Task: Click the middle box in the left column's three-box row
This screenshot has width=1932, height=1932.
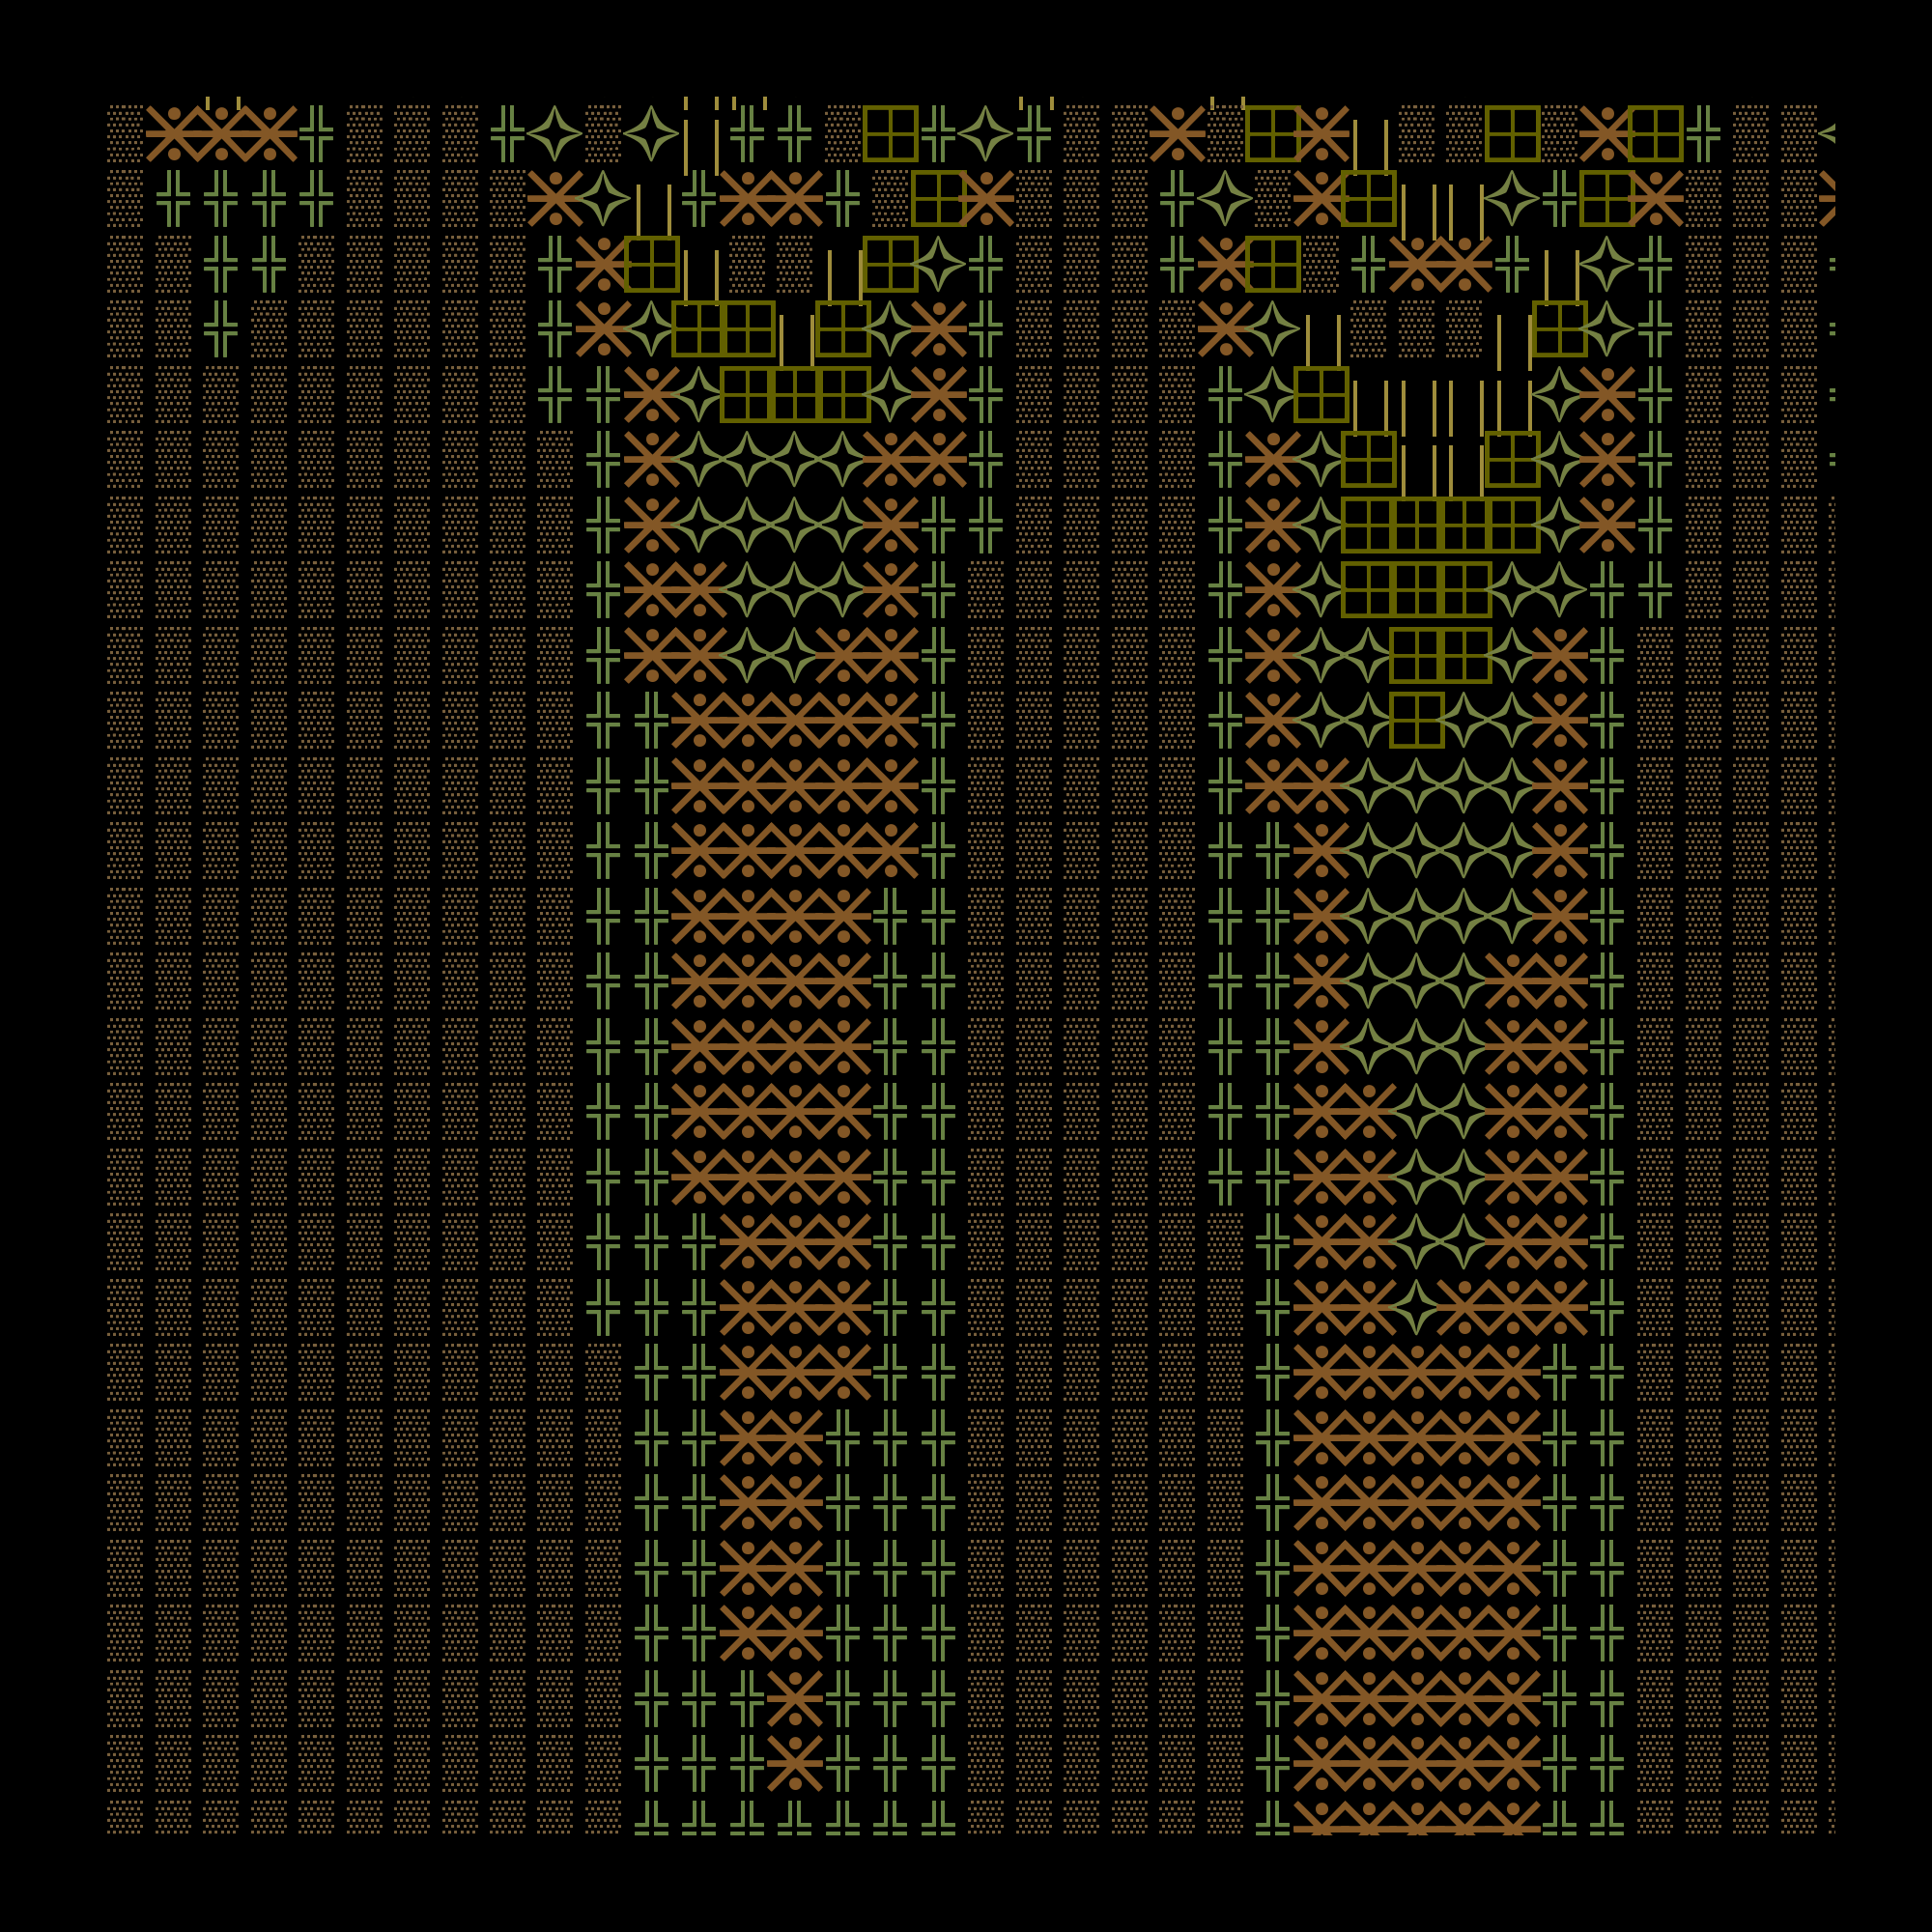Action: click(x=795, y=394)
